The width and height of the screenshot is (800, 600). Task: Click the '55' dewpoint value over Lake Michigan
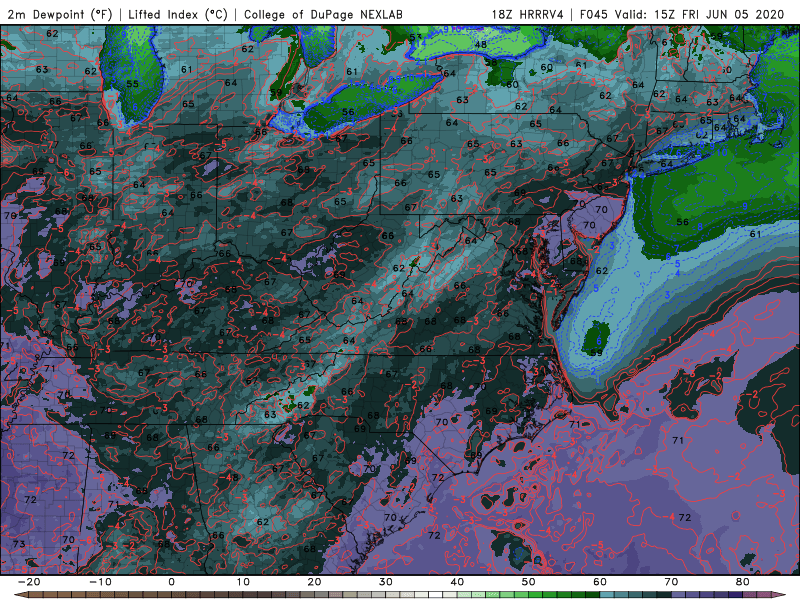click(132, 84)
